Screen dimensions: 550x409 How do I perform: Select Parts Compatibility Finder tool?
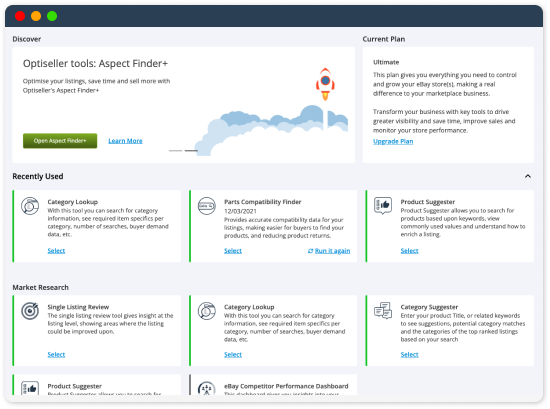(x=233, y=250)
